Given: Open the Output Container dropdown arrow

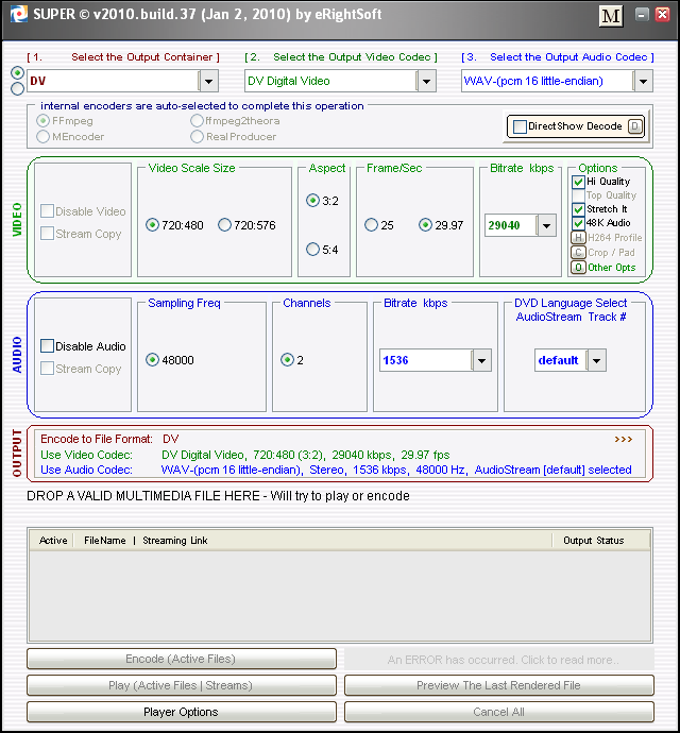Looking at the screenshot, I should click(x=209, y=81).
